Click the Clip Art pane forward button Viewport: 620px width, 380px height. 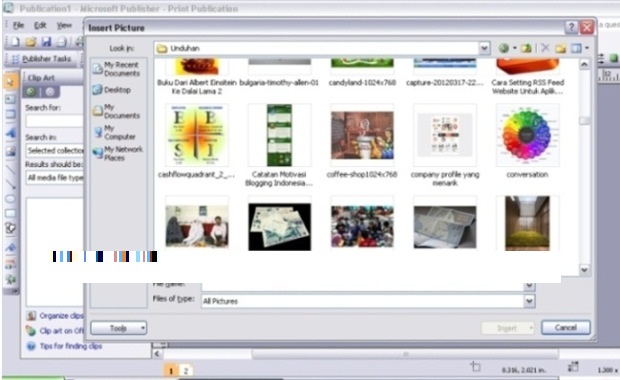[50, 92]
